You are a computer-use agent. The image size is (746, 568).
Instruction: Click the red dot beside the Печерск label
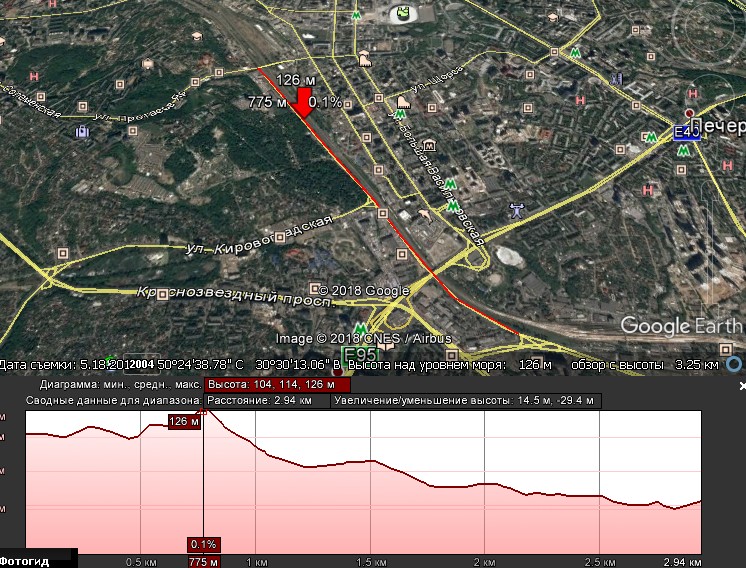click(x=690, y=113)
